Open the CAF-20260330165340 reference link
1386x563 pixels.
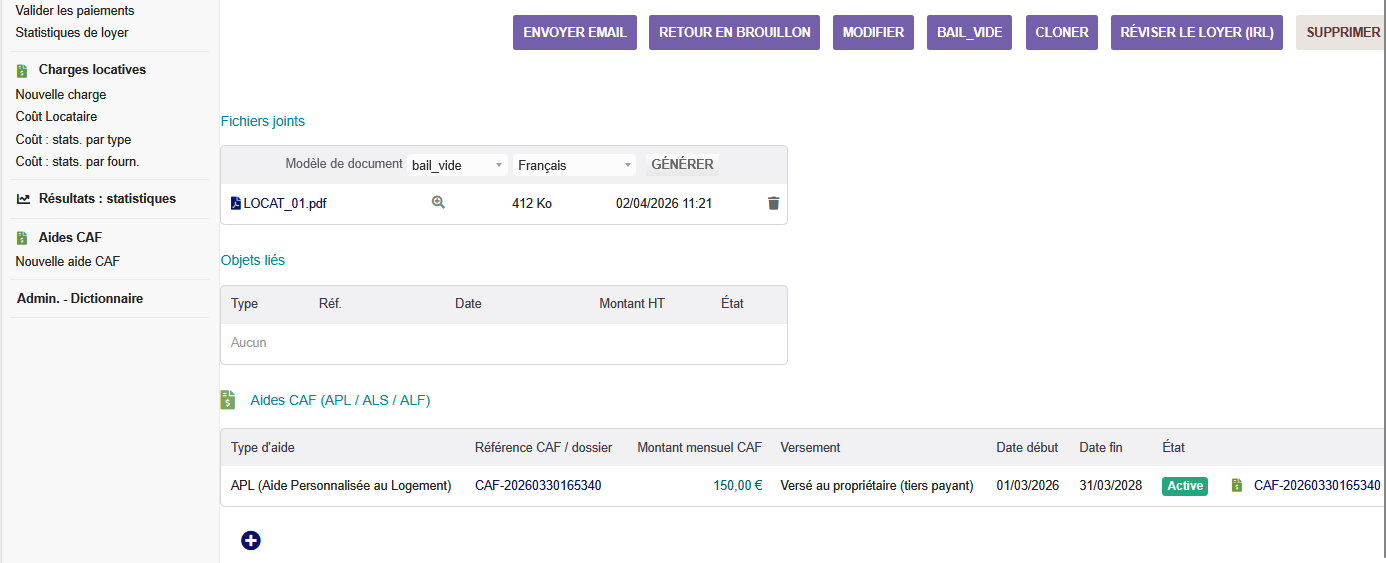click(538, 486)
